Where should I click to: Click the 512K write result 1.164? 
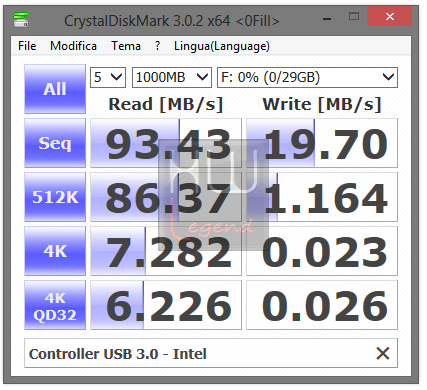[322, 197]
